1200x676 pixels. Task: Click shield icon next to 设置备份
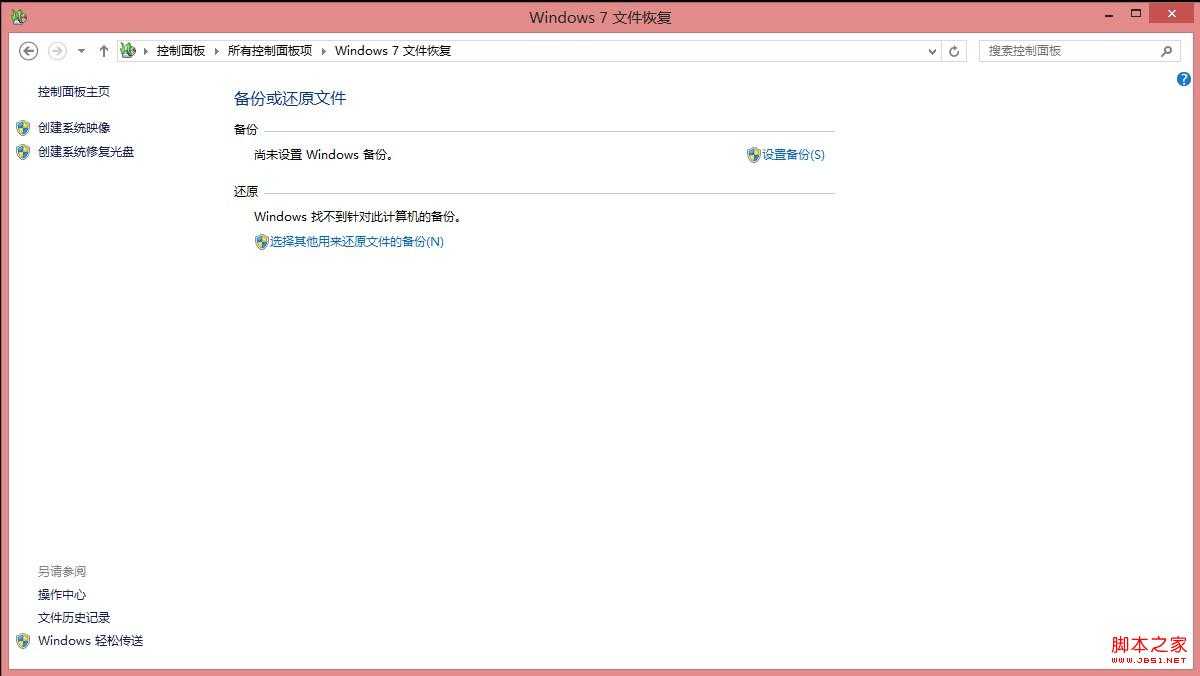click(x=754, y=155)
